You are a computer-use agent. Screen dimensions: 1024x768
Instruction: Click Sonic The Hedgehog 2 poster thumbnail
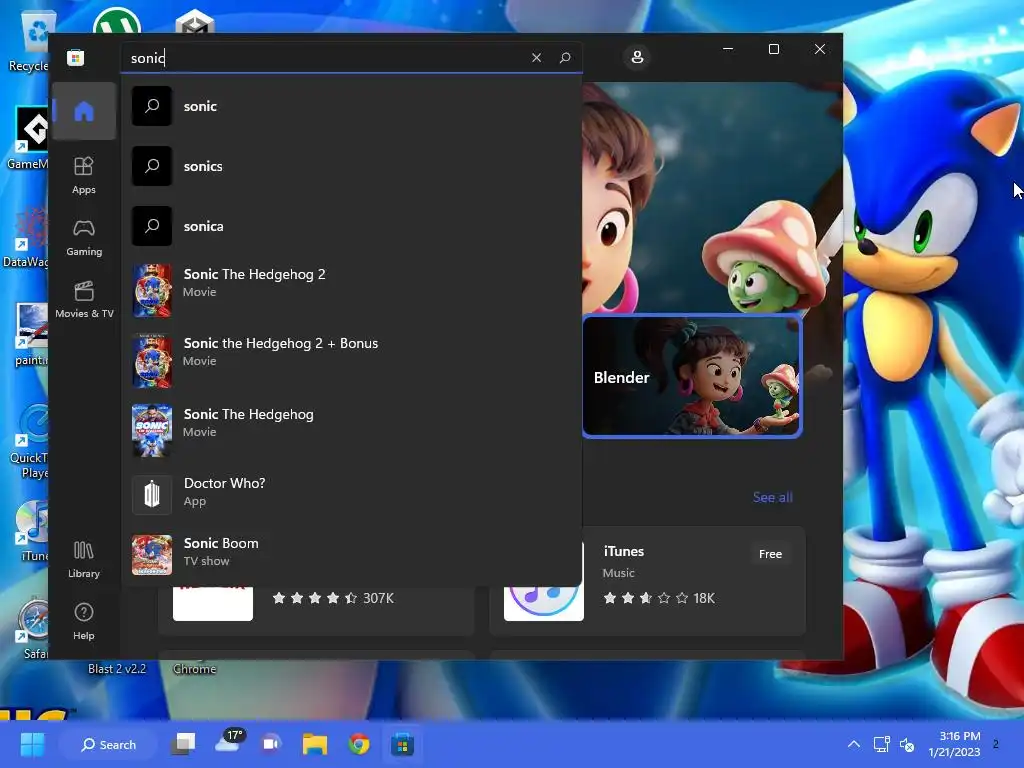(x=152, y=290)
